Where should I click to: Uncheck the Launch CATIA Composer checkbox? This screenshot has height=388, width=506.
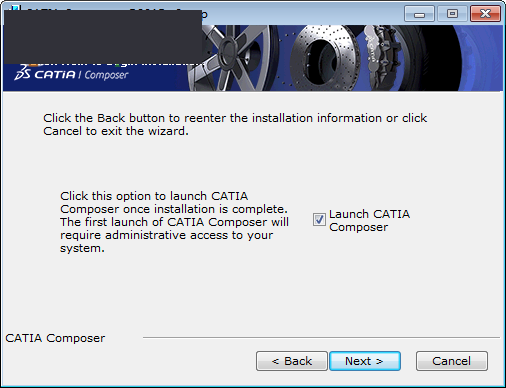(319, 219)
